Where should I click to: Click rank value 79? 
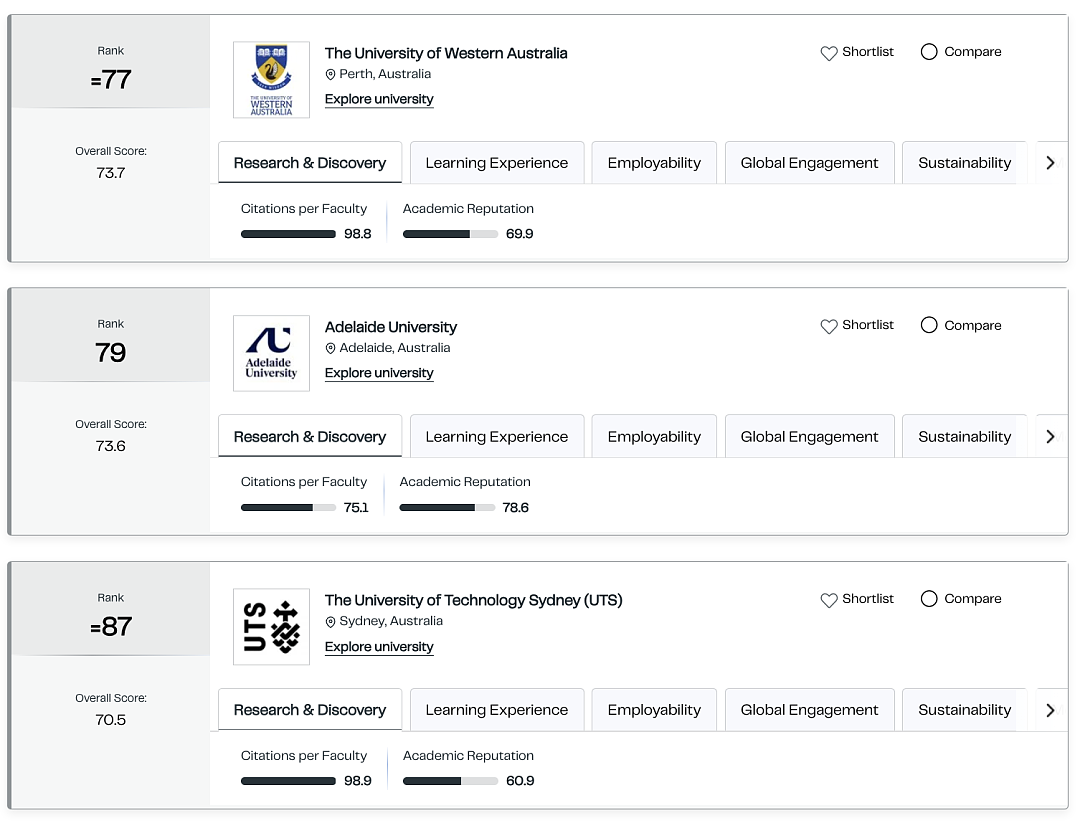[x=111, y=353]
